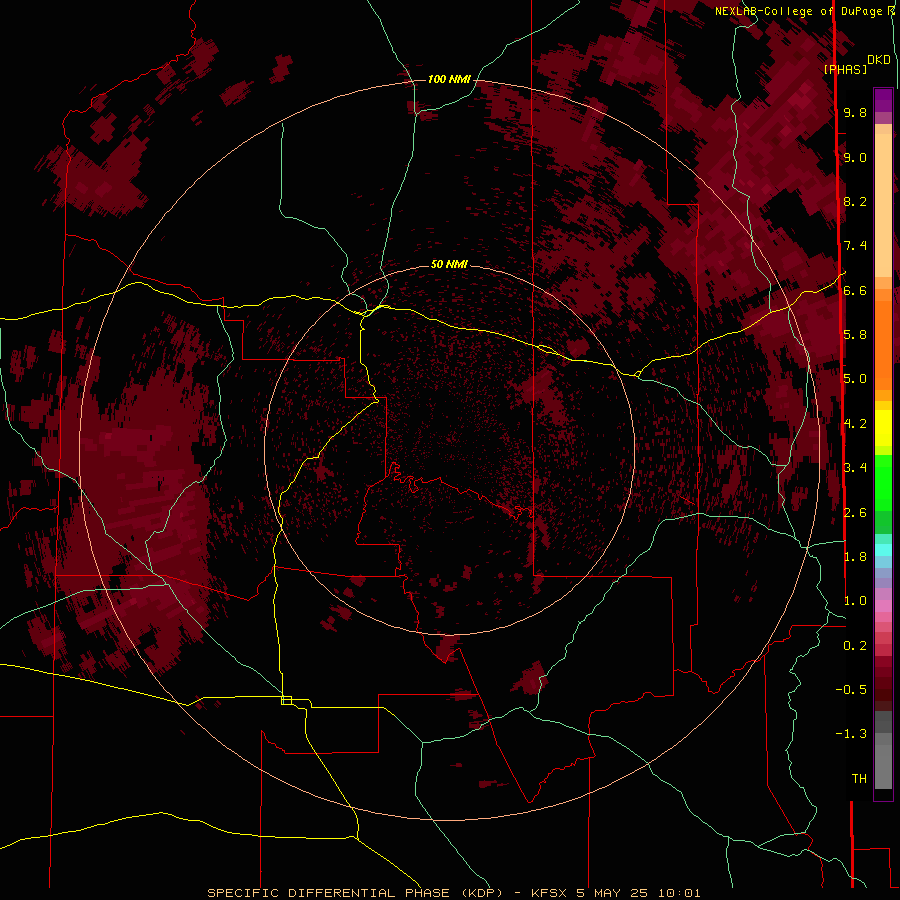Pick the pale peach band in color scale

pyautogui.click(x=883, y=205)
